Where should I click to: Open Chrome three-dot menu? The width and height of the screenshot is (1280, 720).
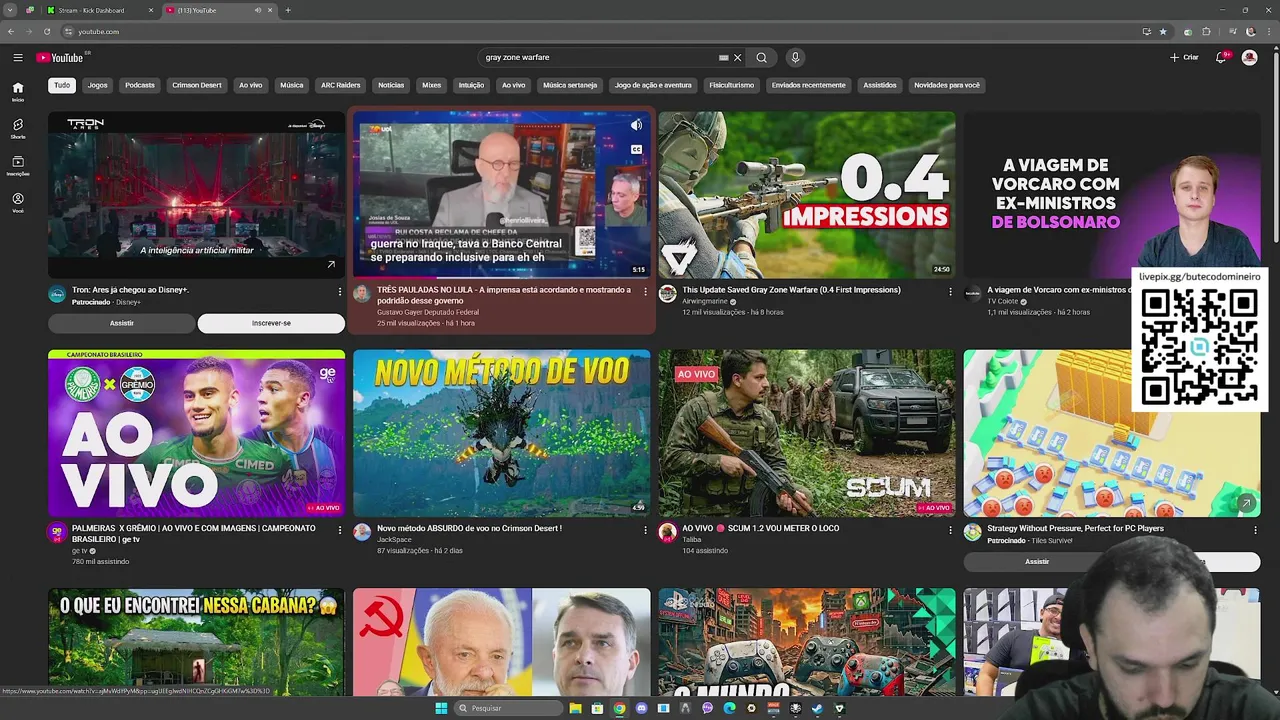(1267, 32)
